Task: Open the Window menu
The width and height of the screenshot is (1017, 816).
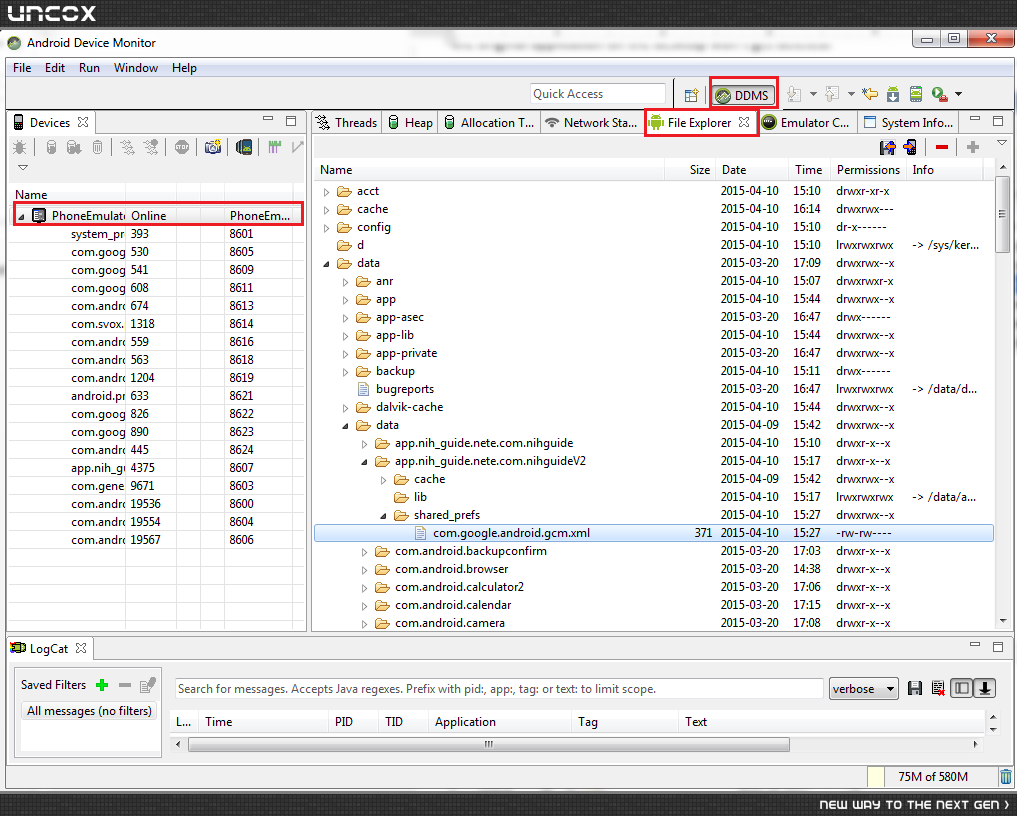Action: coord(136,68)
